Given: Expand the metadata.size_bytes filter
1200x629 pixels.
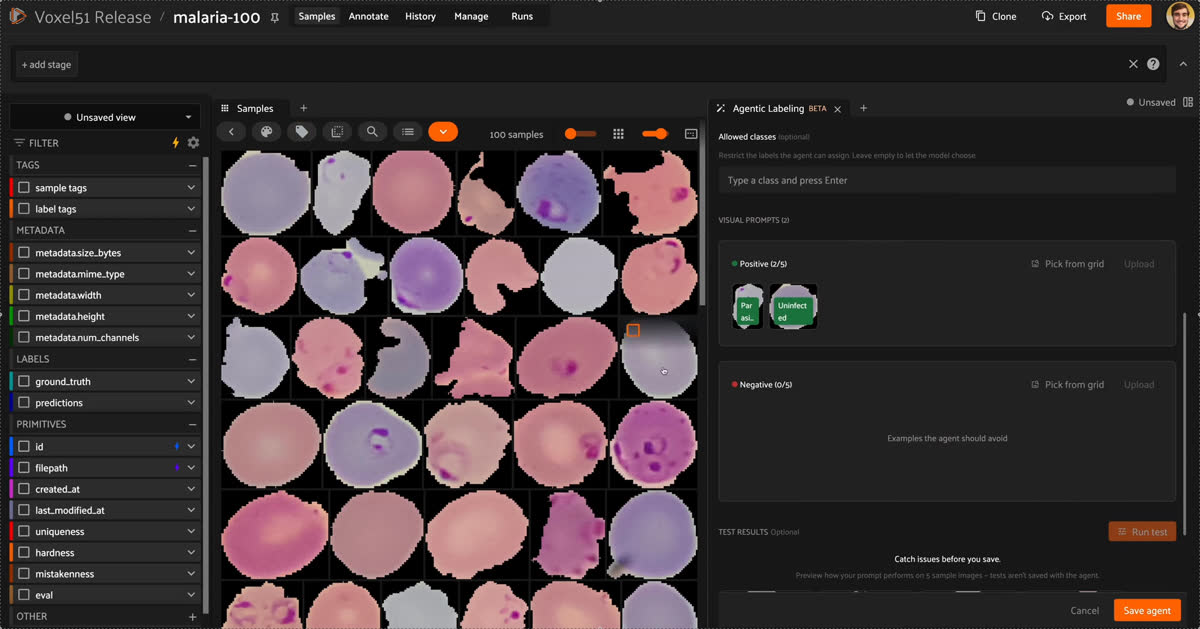Looking at the screenshot, I should [x=191, y=253].
